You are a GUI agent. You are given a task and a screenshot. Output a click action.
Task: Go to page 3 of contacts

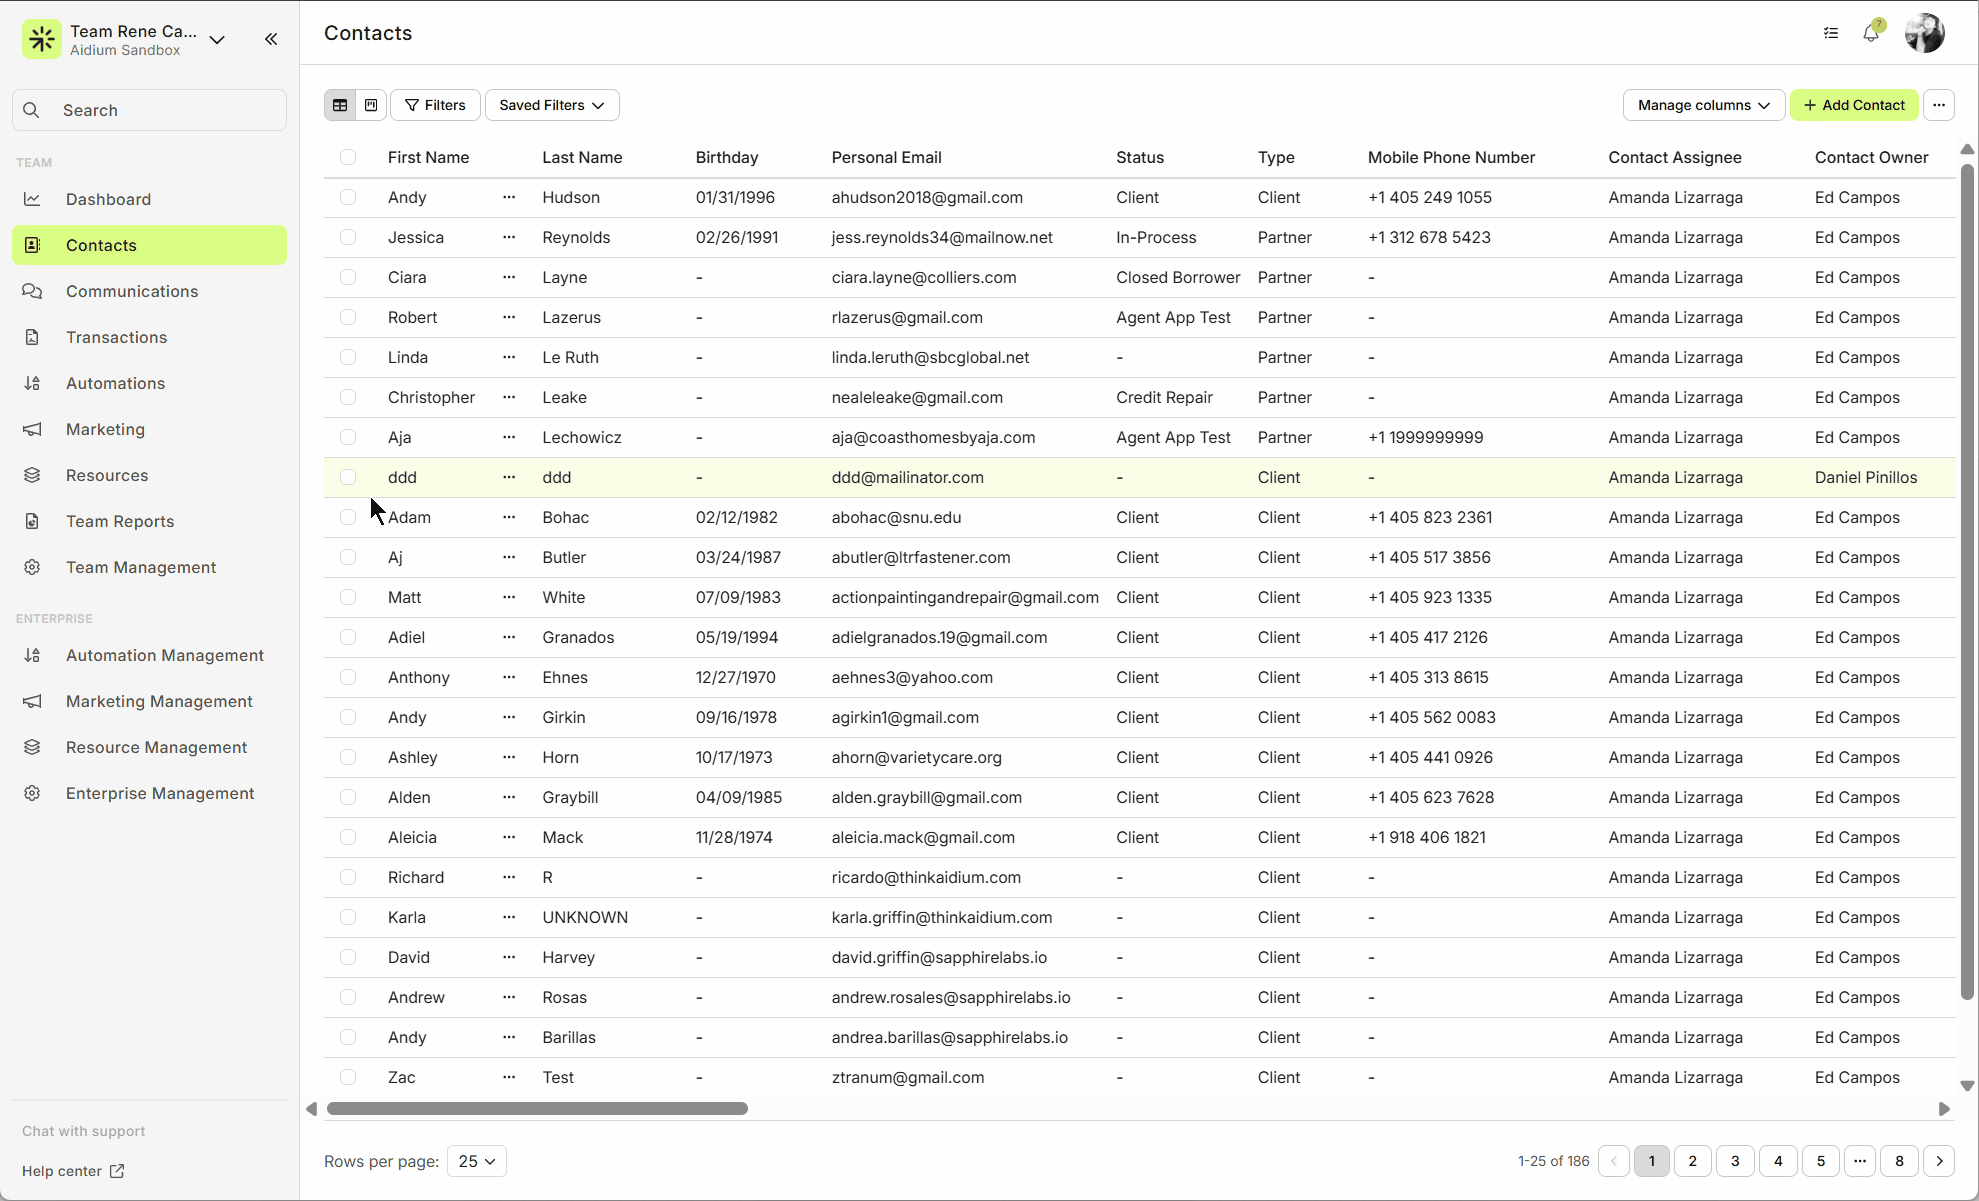coord(1735,1161)
